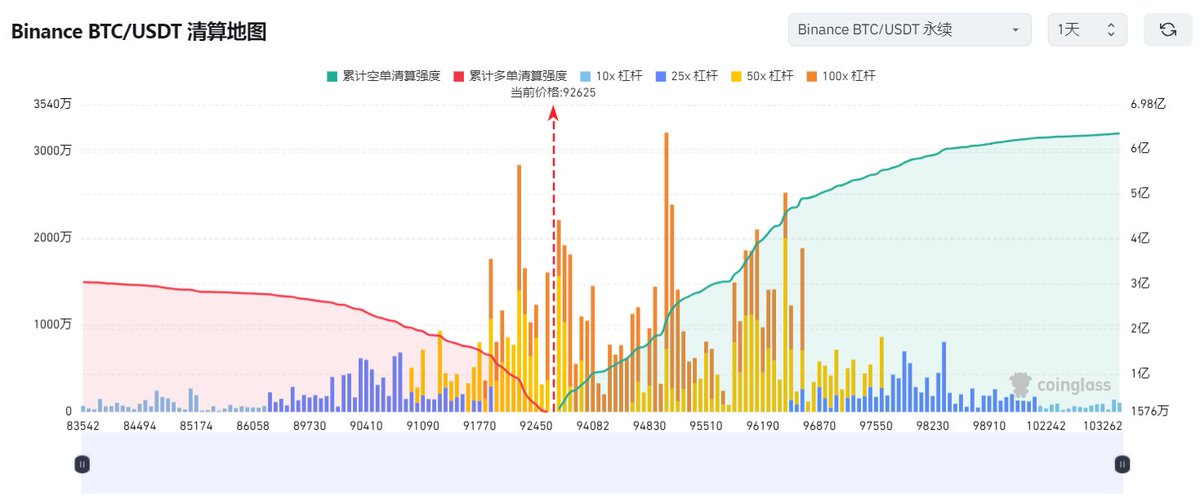Image resolution: width=1200 pixels, height=502 pixels.
Task: Click the refresh icon button
Action: coord(1167,30)
